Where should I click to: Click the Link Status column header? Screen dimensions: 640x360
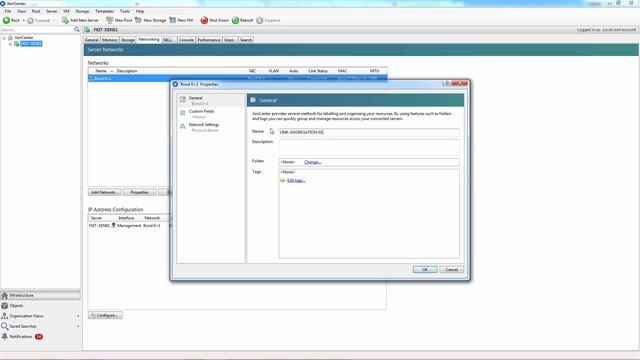318,71
